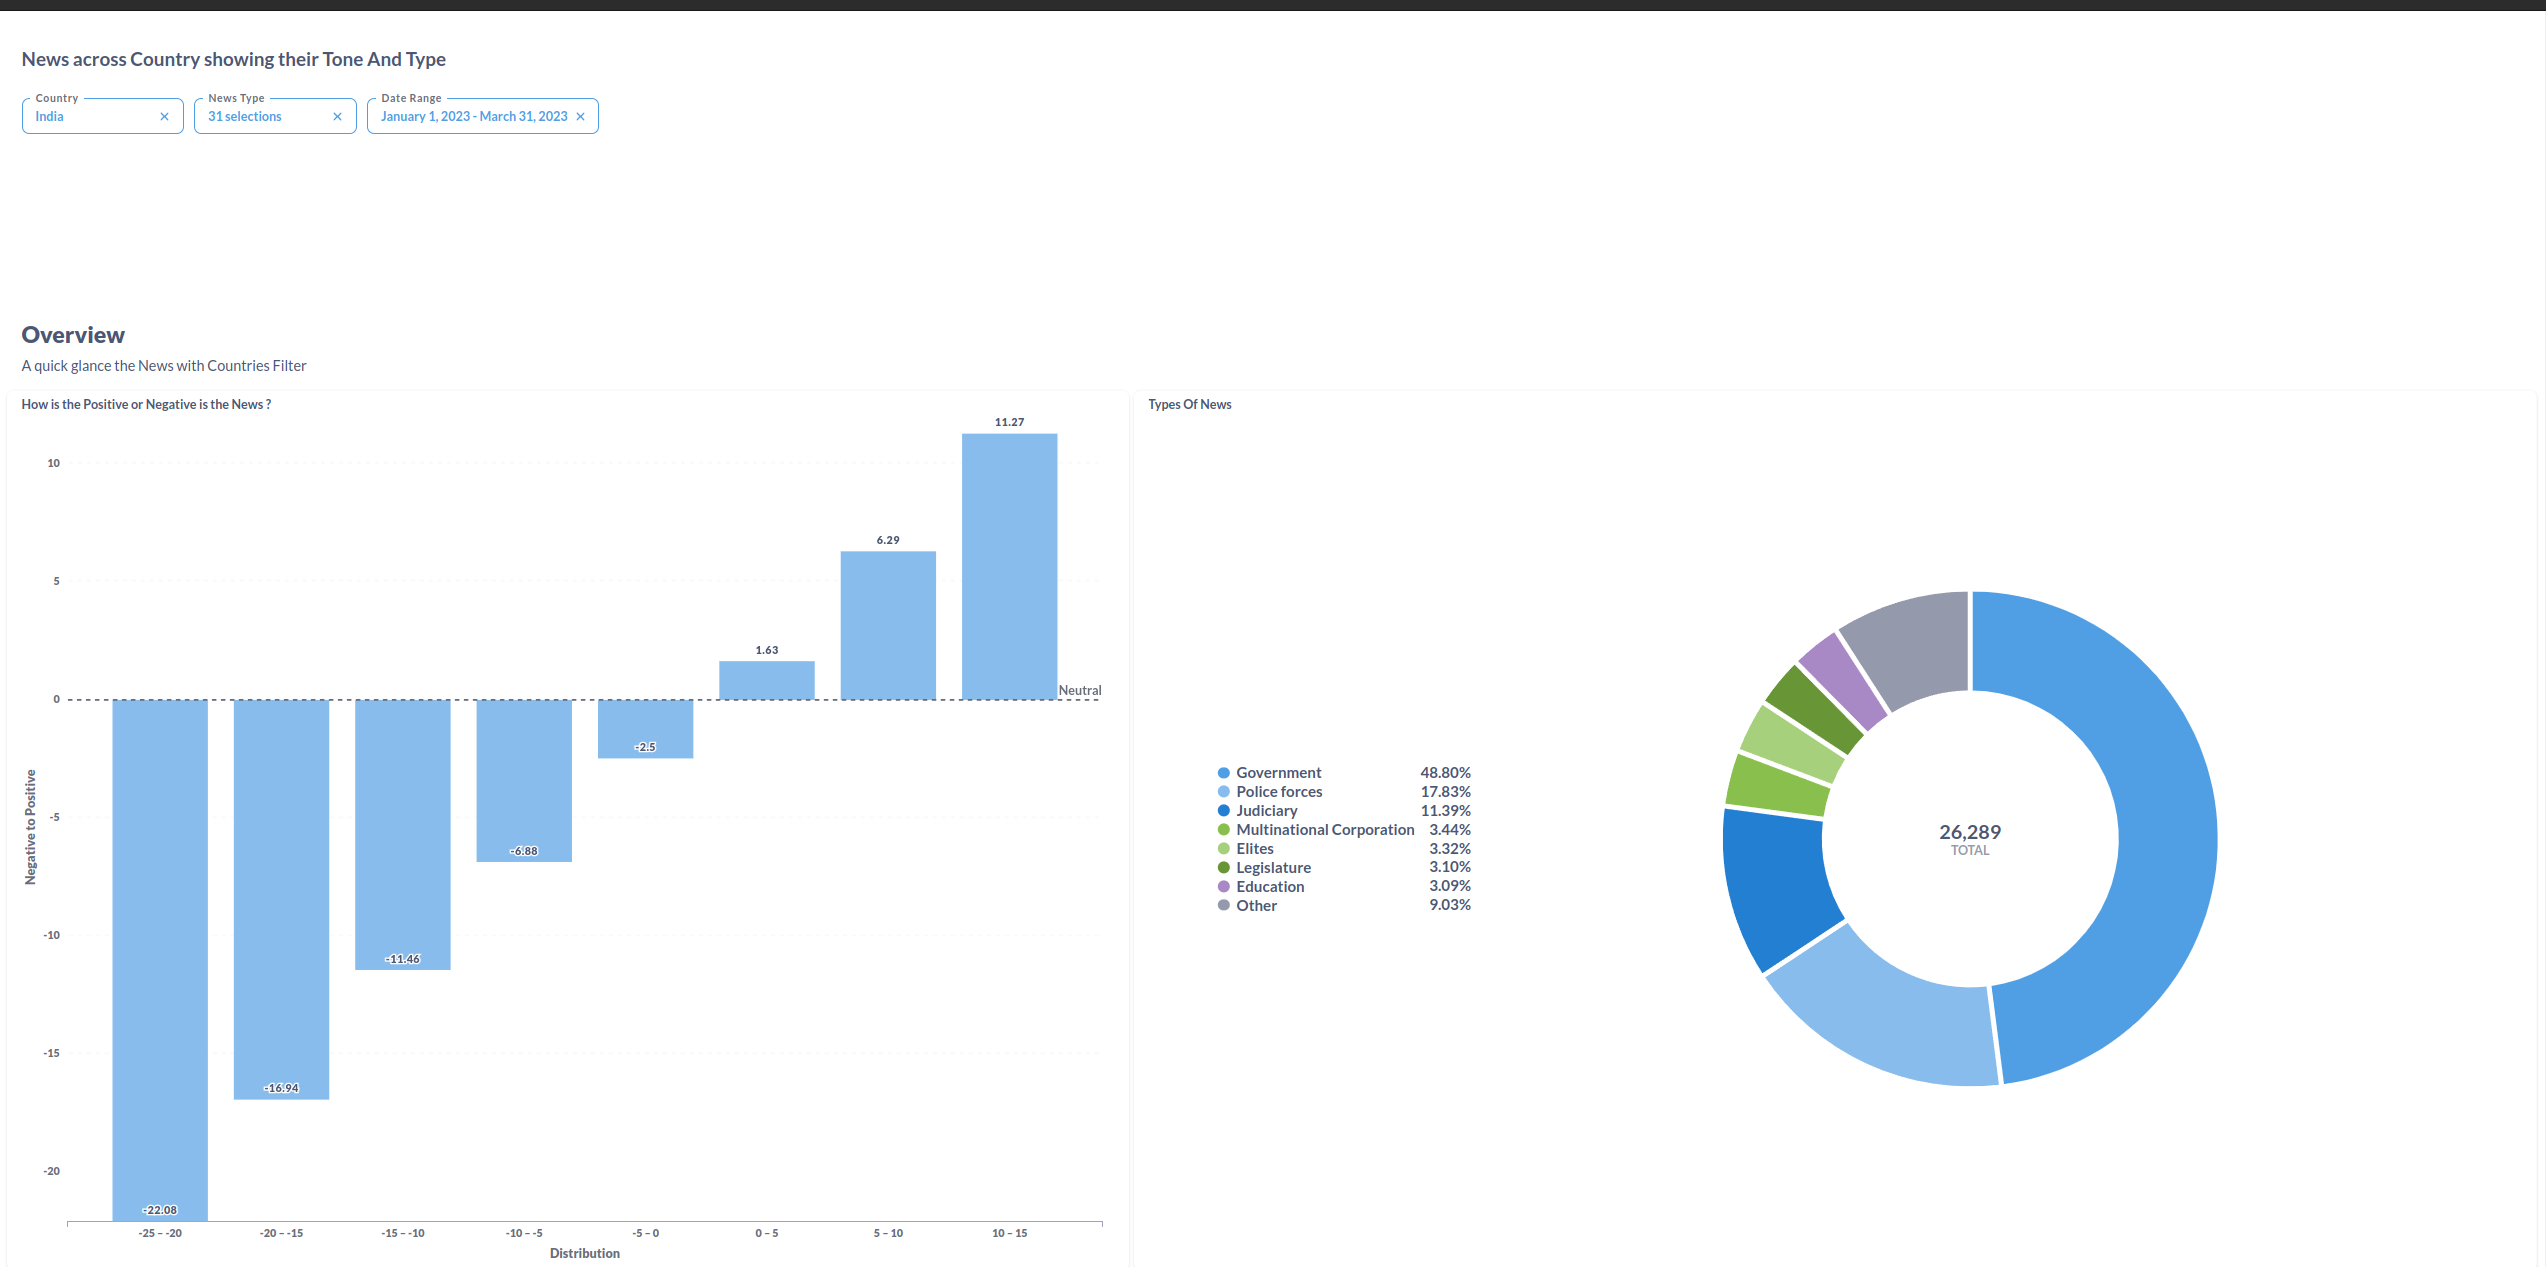Toggle Police forces legend dot
The image size is (2546, 1267).
pyautogui.click(x=1223, y=792)
